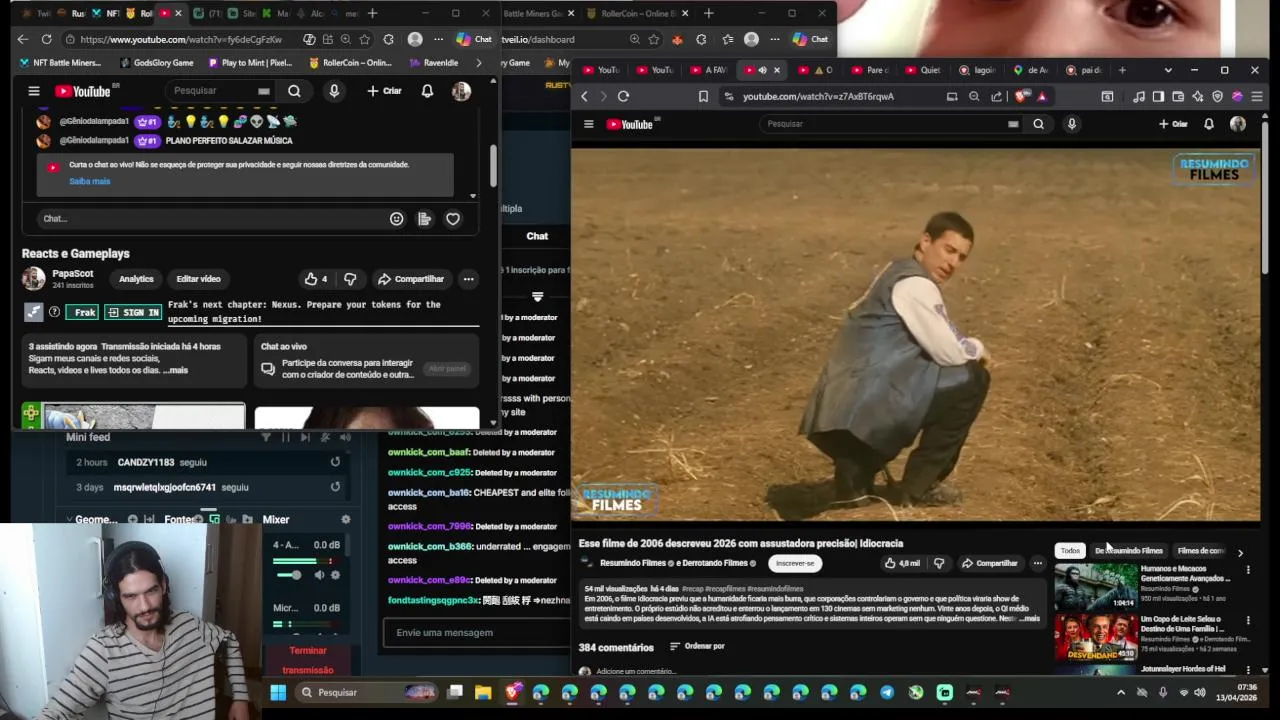Click Envie uma mensagem chat input

coord(474,632)
